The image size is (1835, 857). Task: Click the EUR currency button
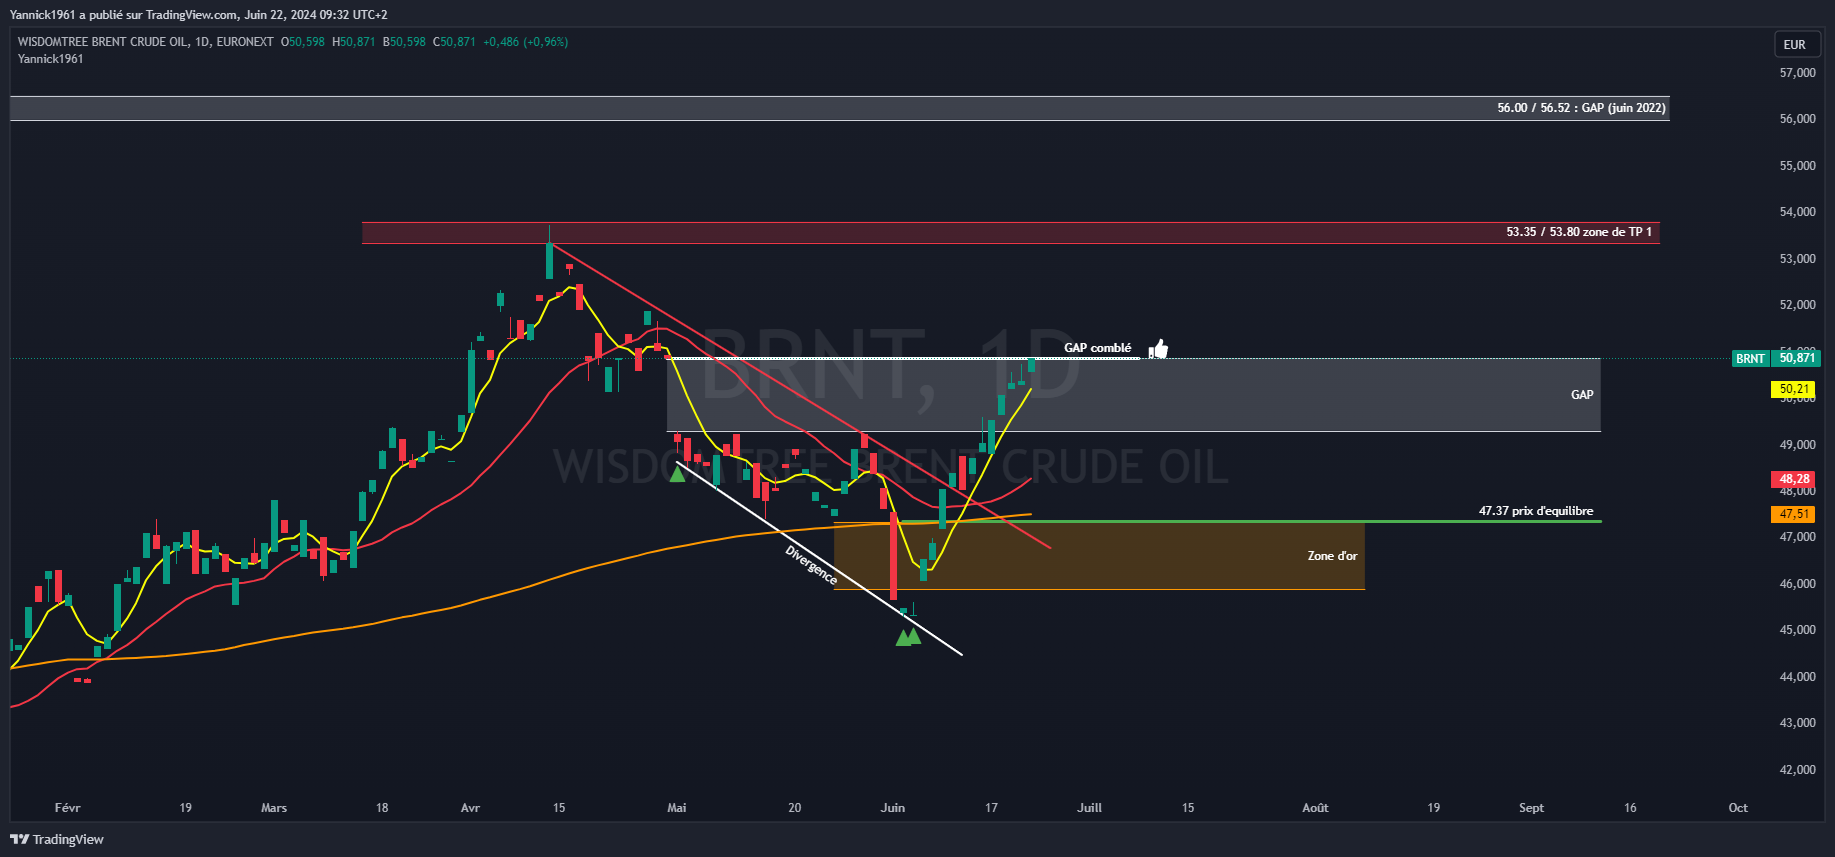1795,44
